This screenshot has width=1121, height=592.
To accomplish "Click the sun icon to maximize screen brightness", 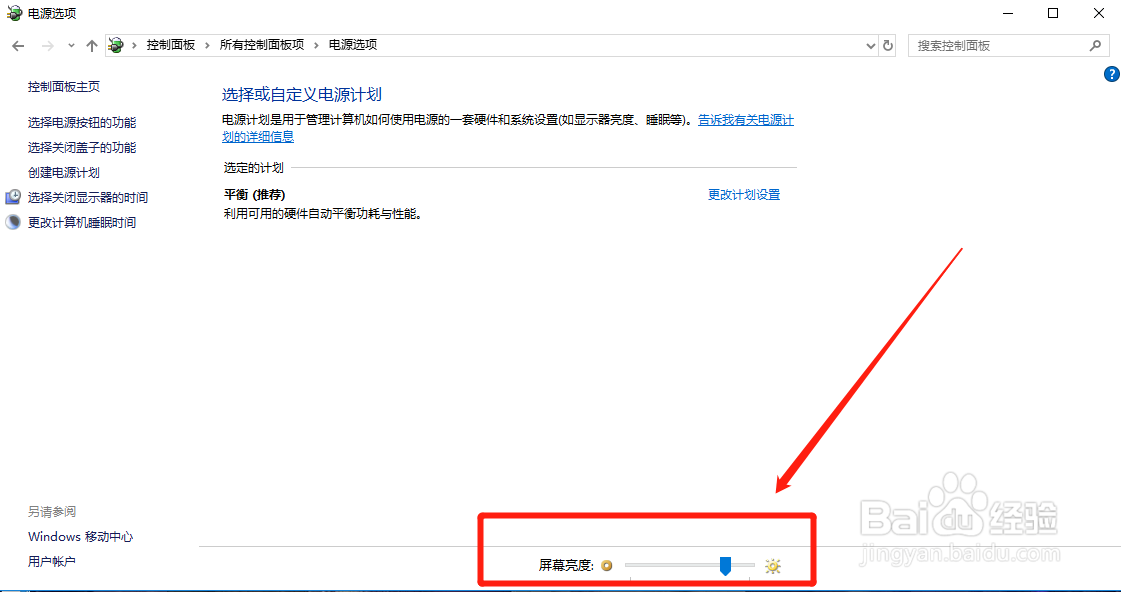I will coord(772,565).
